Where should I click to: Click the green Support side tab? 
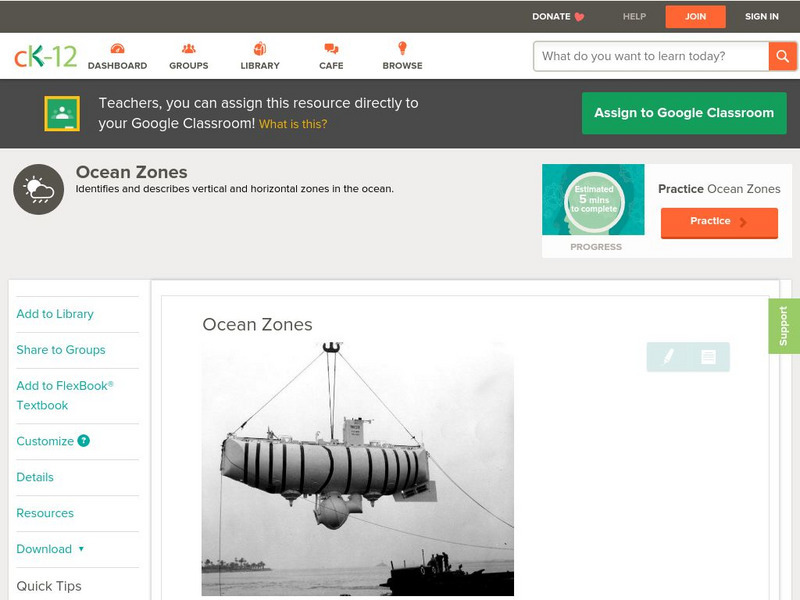pos(784,326)
